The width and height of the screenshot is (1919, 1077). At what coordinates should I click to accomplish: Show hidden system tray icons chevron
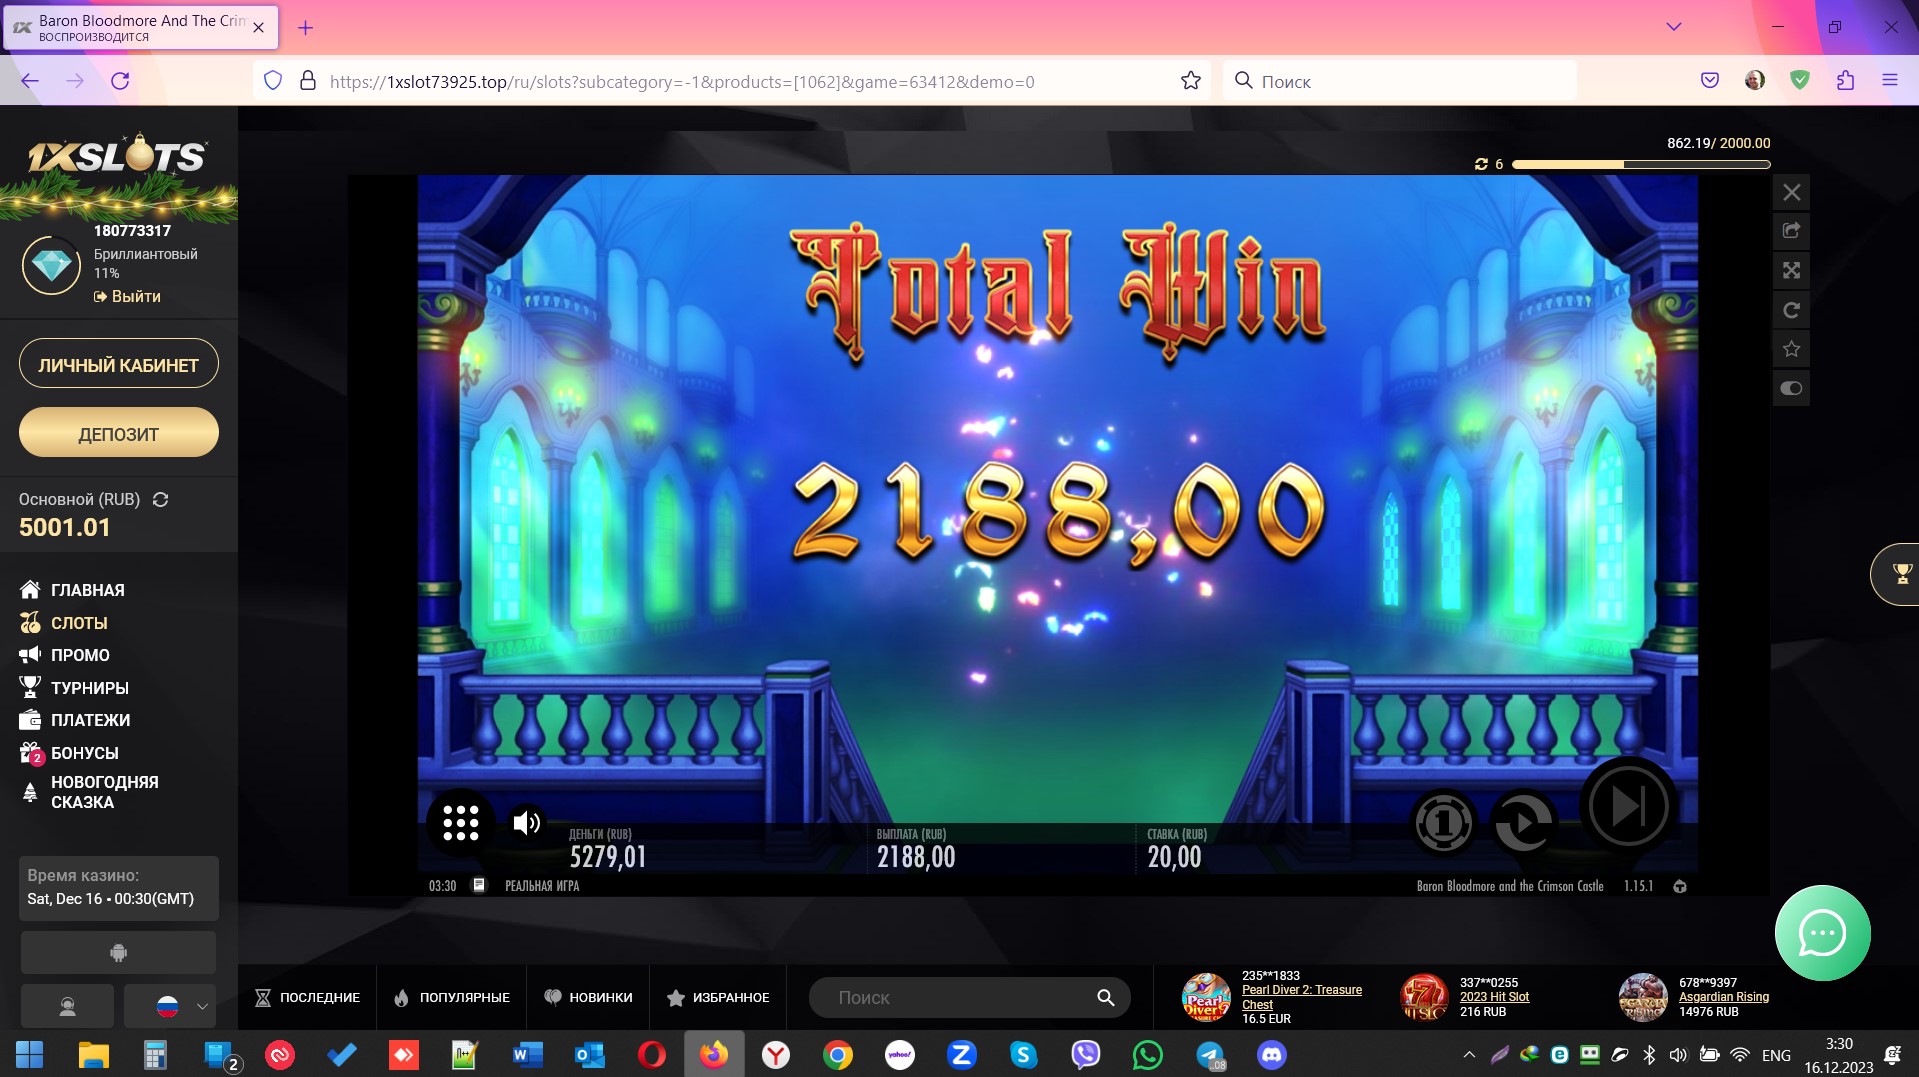(x=1469, y=1055)
